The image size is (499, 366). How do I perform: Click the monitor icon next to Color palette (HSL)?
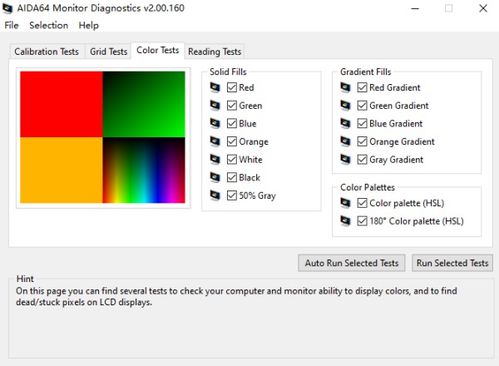coord(345,203)
